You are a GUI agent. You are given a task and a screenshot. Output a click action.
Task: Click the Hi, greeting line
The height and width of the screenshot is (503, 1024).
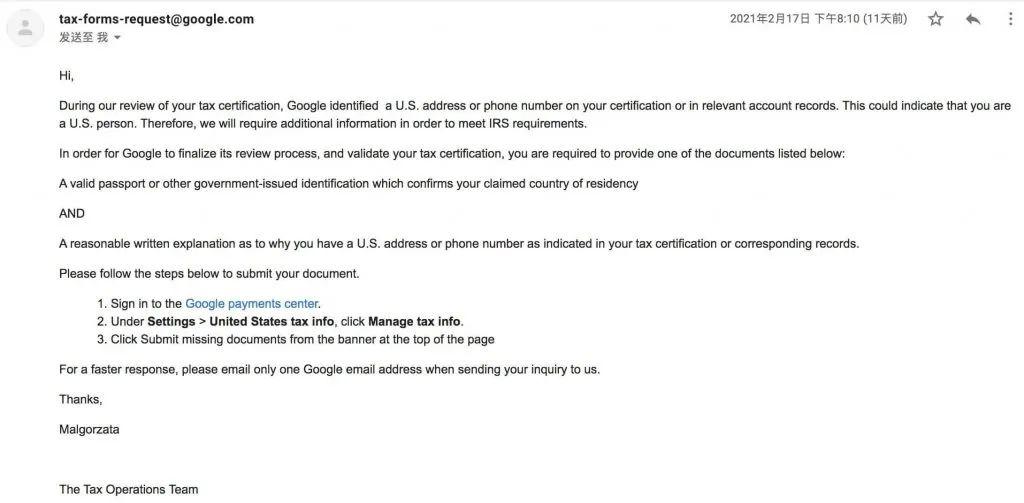tap(67, 76)
